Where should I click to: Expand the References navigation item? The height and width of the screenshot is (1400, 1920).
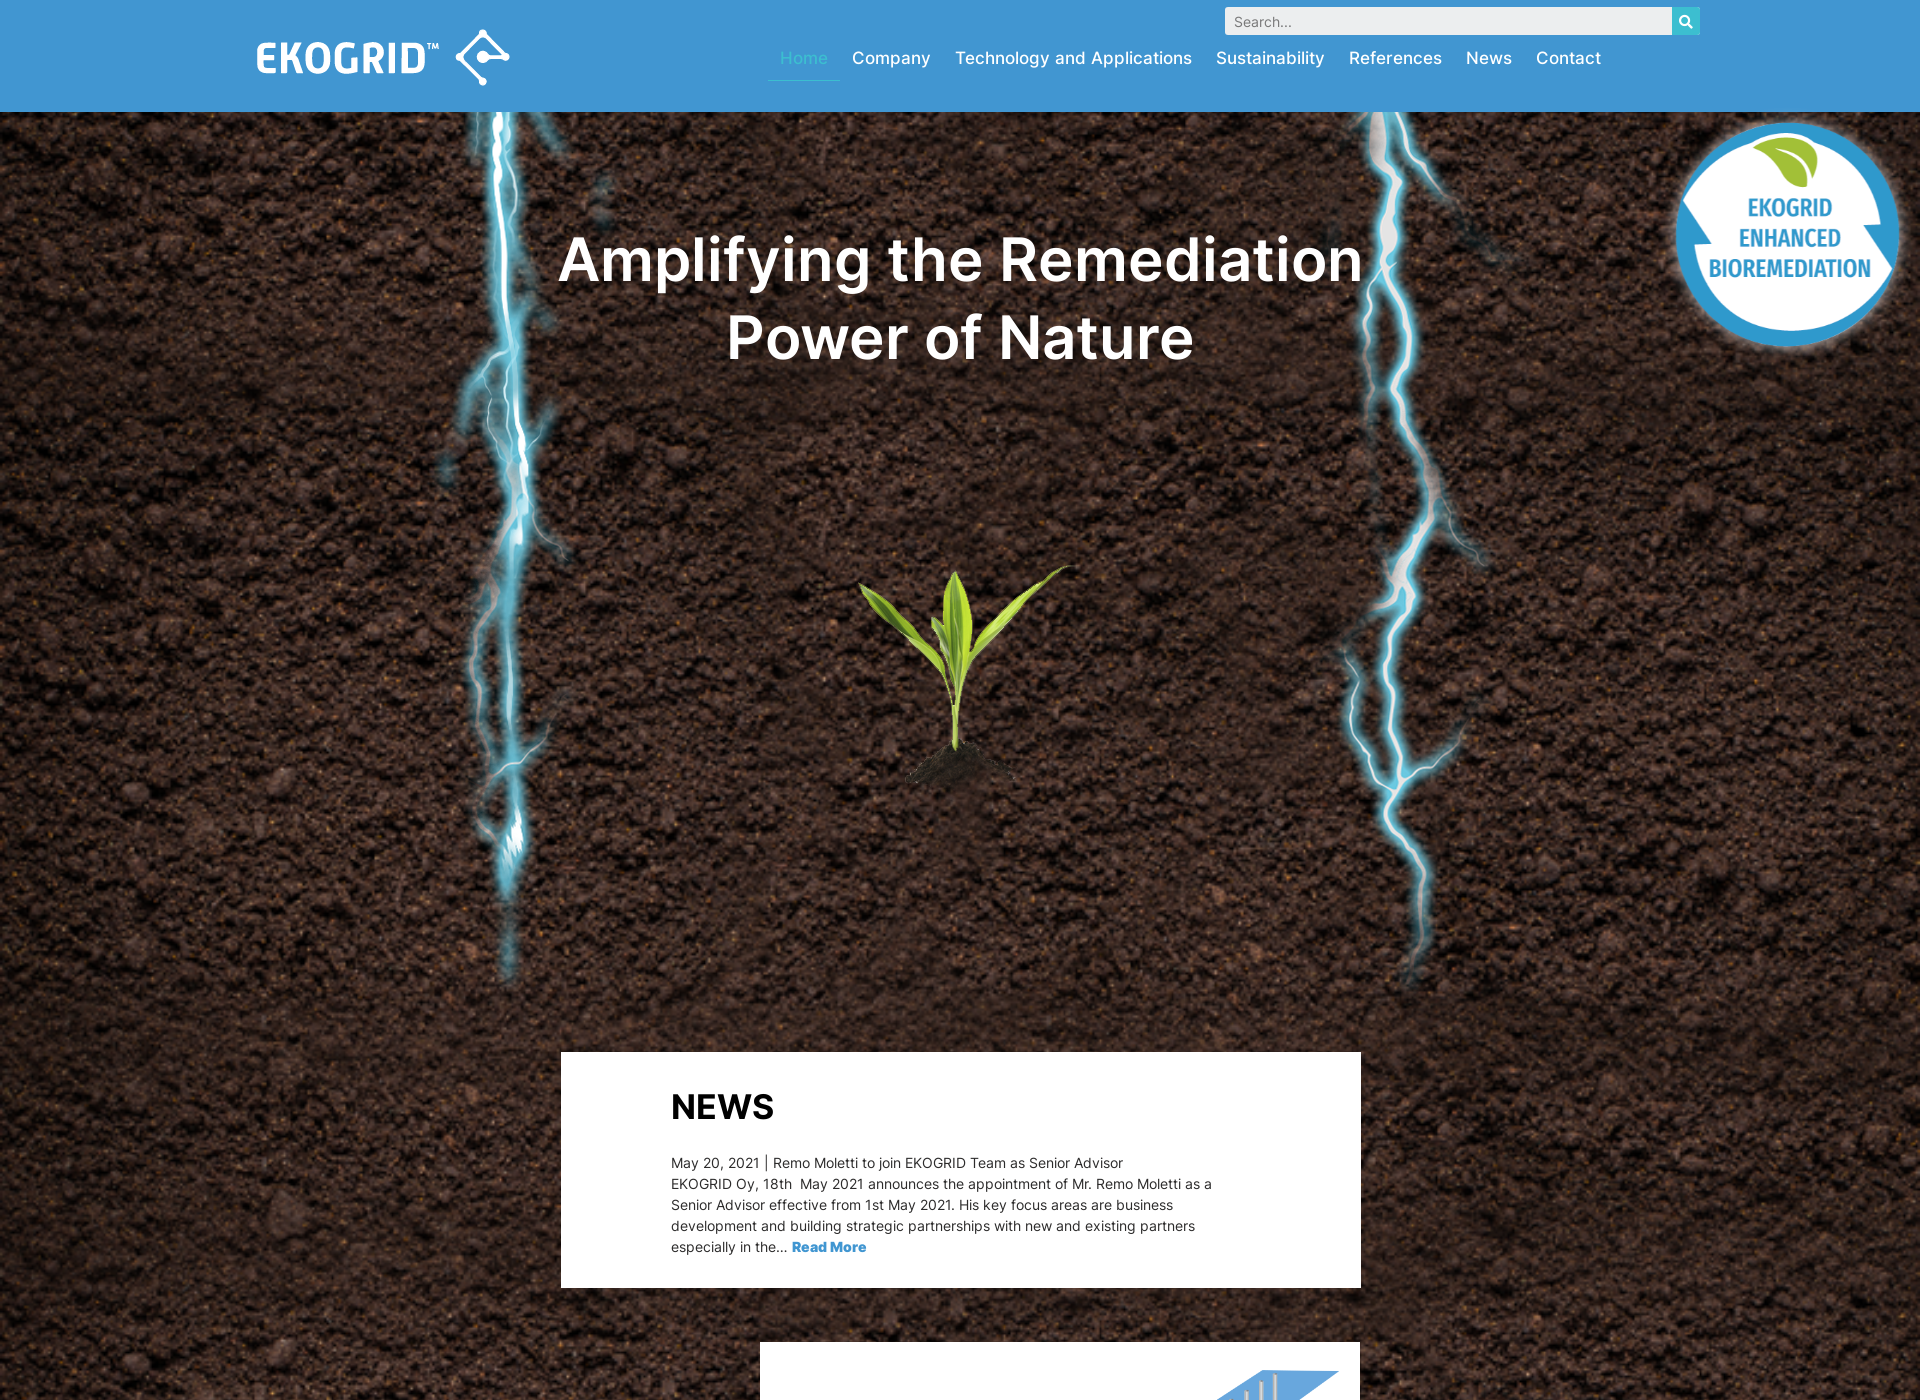tap(1394, 57)
